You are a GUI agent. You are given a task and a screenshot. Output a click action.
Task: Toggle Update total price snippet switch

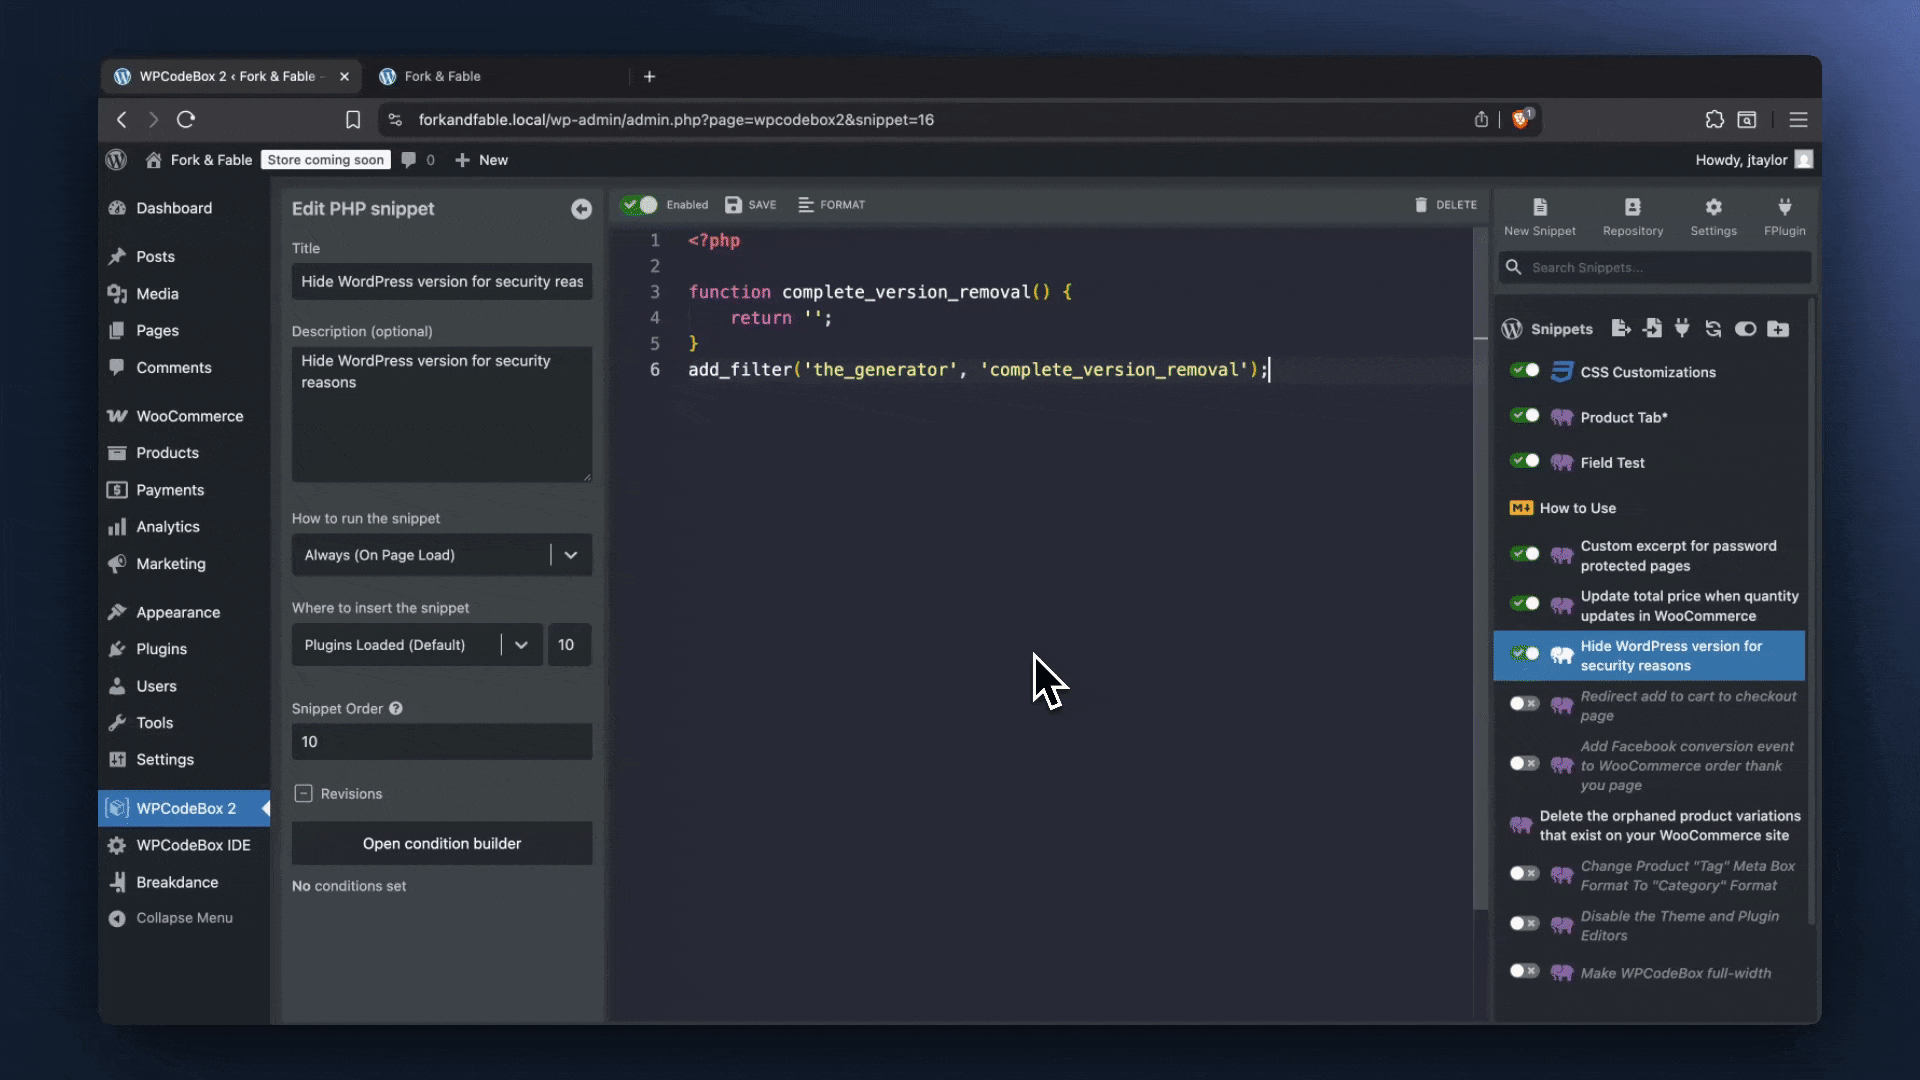pyautogui.click(x=1524, y=604)
